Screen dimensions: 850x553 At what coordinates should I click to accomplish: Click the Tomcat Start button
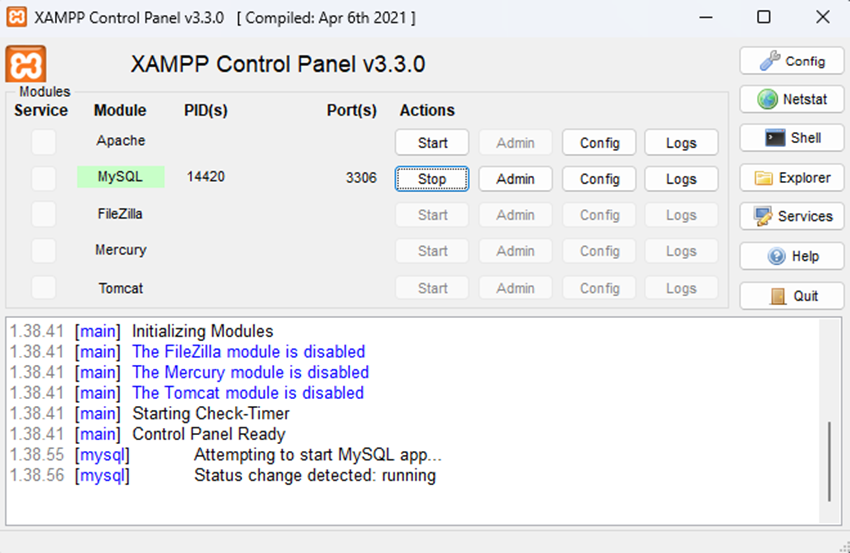[x=432, y=288]
